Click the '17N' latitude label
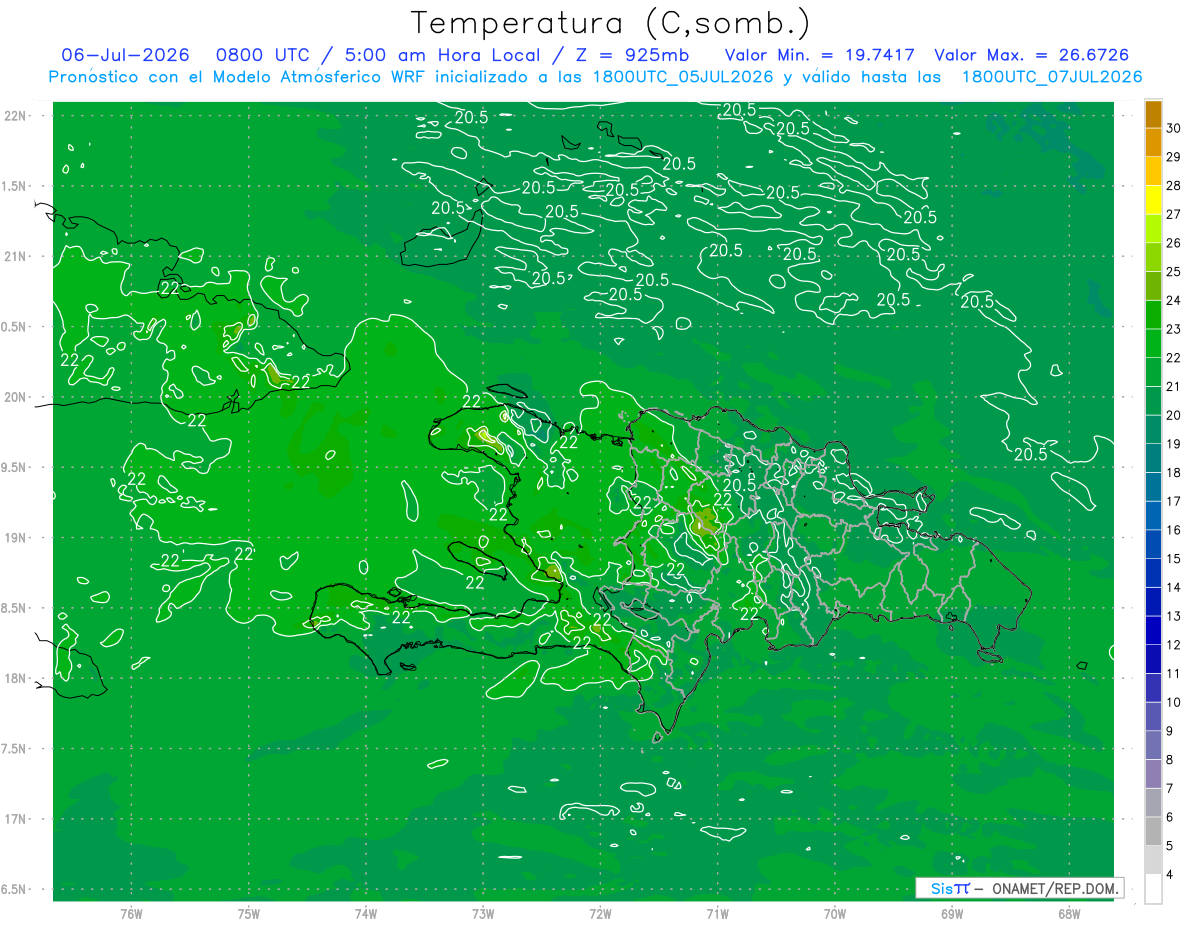The image size is (1200, 927). (15, 819)
